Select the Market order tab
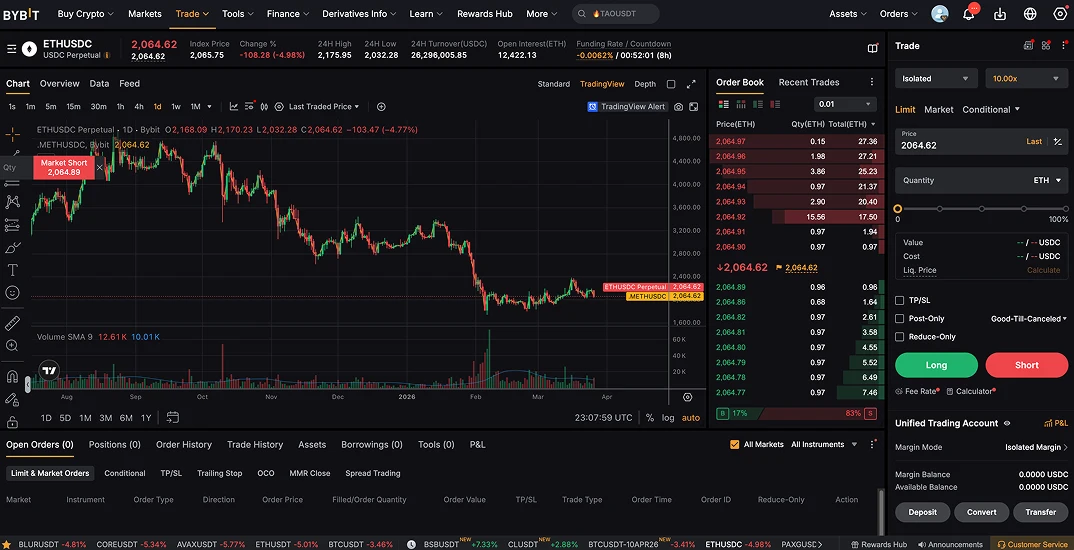 [x=938, y=110]
